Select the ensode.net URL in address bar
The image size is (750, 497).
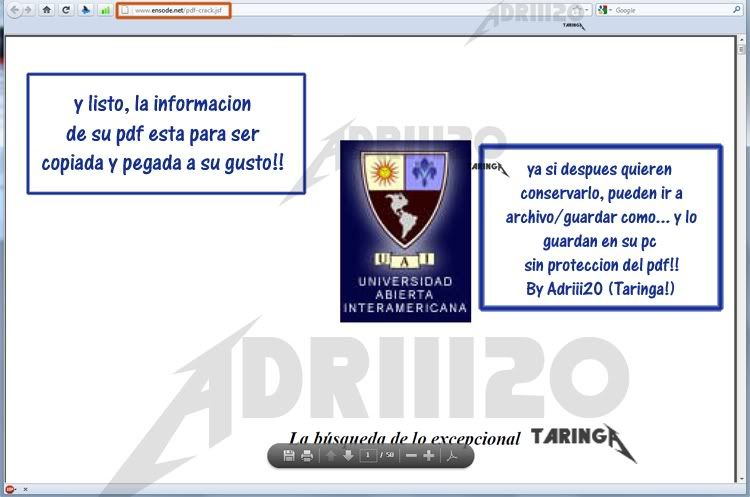click(178, 10)
